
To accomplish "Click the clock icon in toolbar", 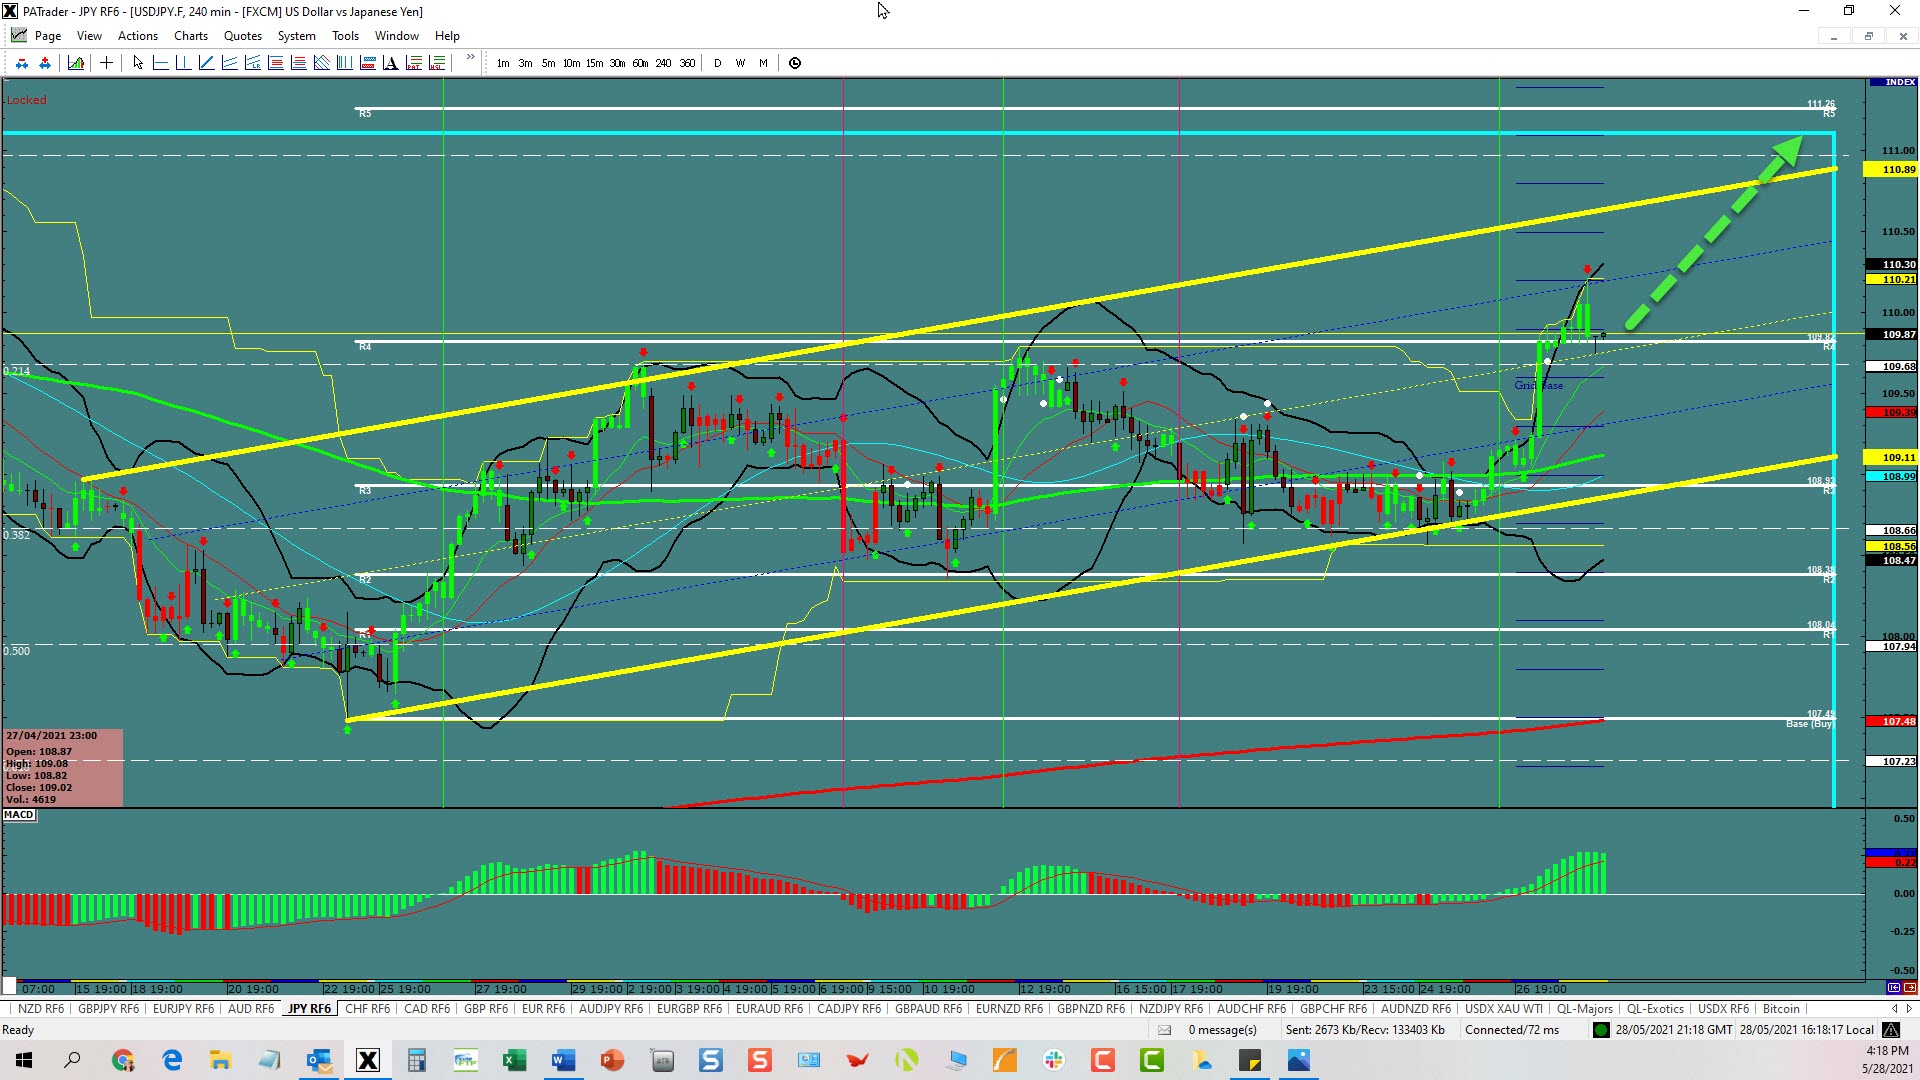I will (795, 63).
